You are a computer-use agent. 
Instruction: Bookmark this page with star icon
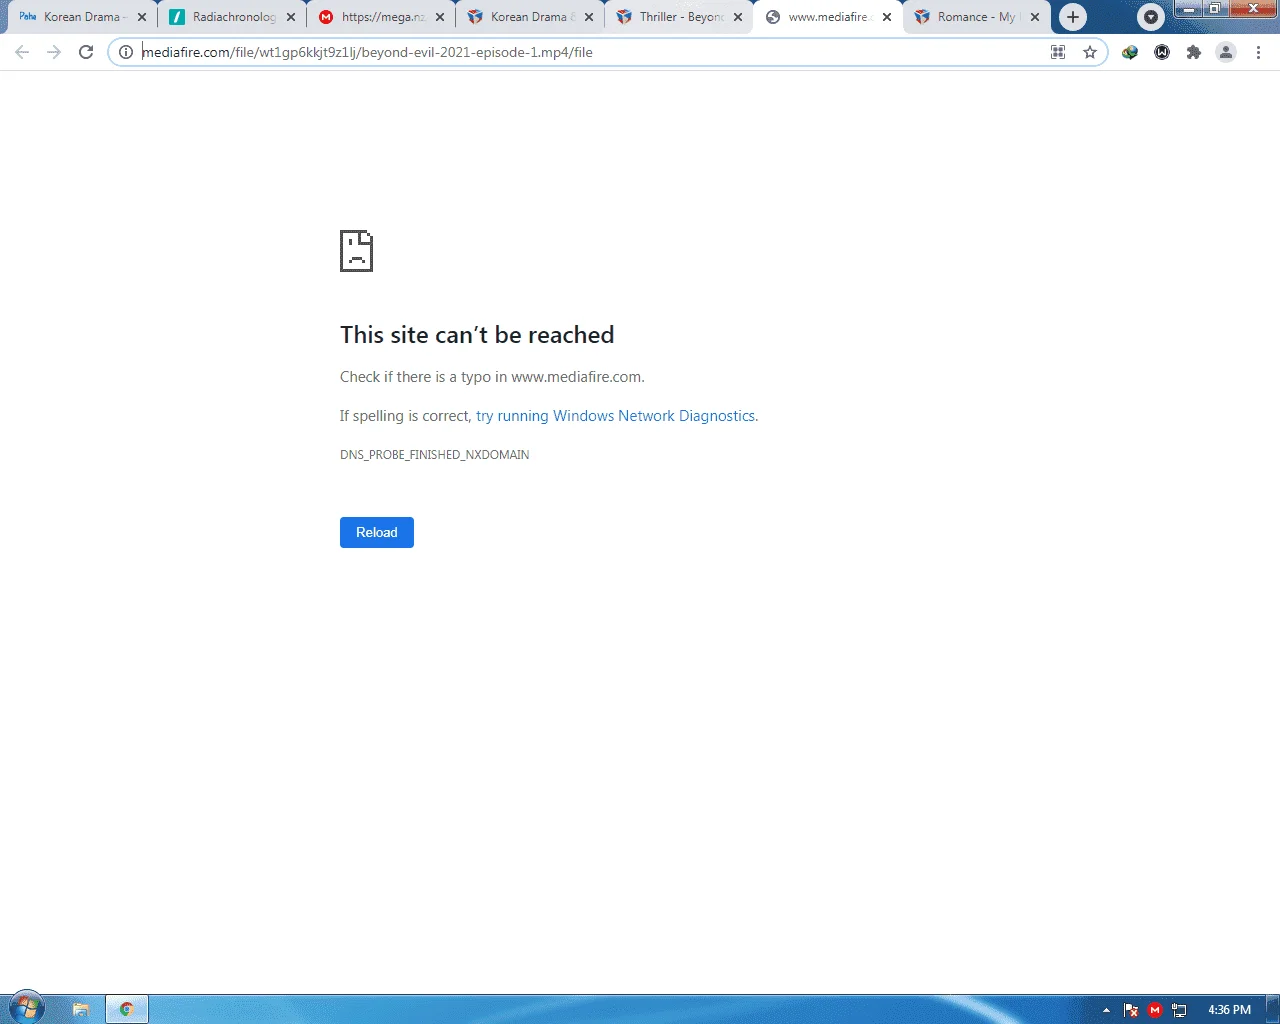coord(1090,52)
